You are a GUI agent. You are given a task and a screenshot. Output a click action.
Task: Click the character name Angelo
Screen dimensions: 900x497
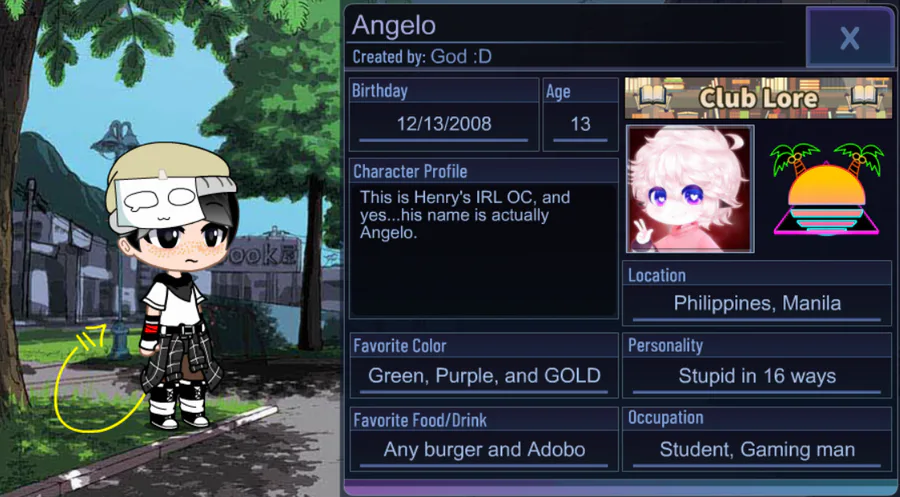pos(394,26)
